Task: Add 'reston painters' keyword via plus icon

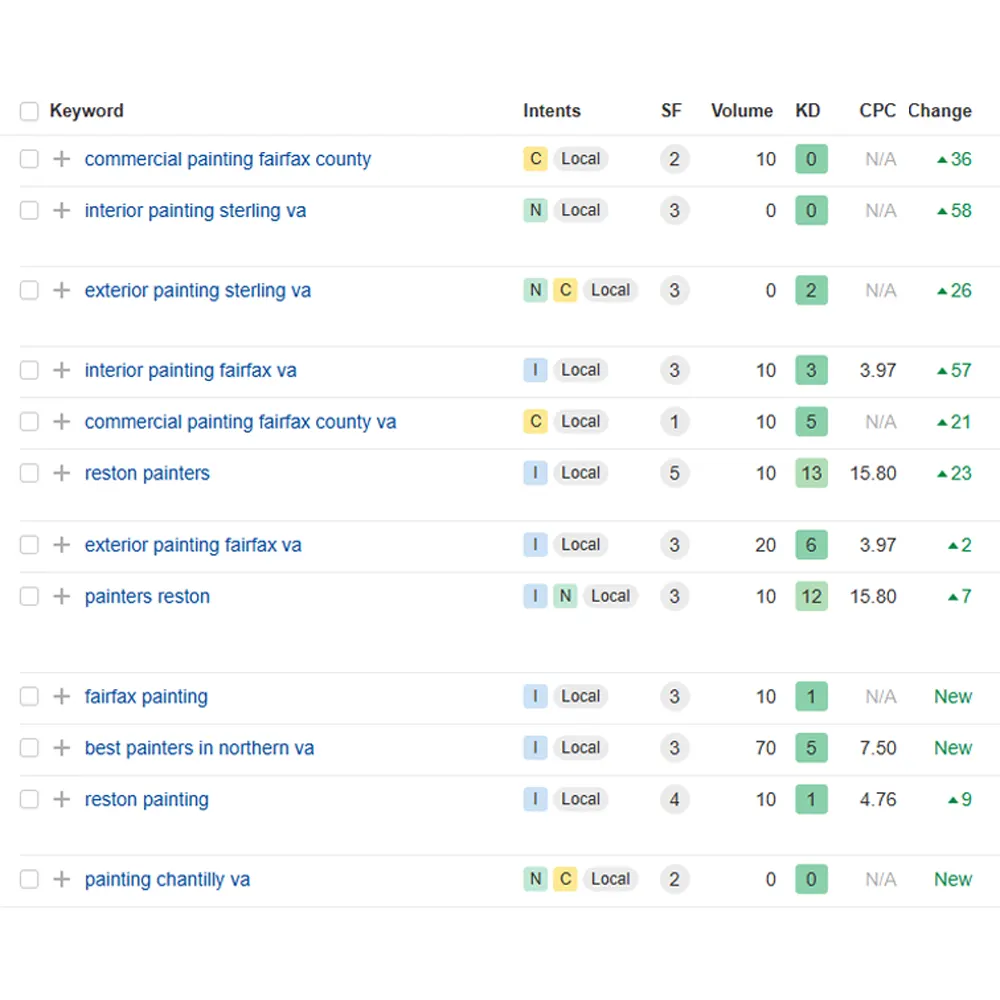Action: [x=62, y=473]
